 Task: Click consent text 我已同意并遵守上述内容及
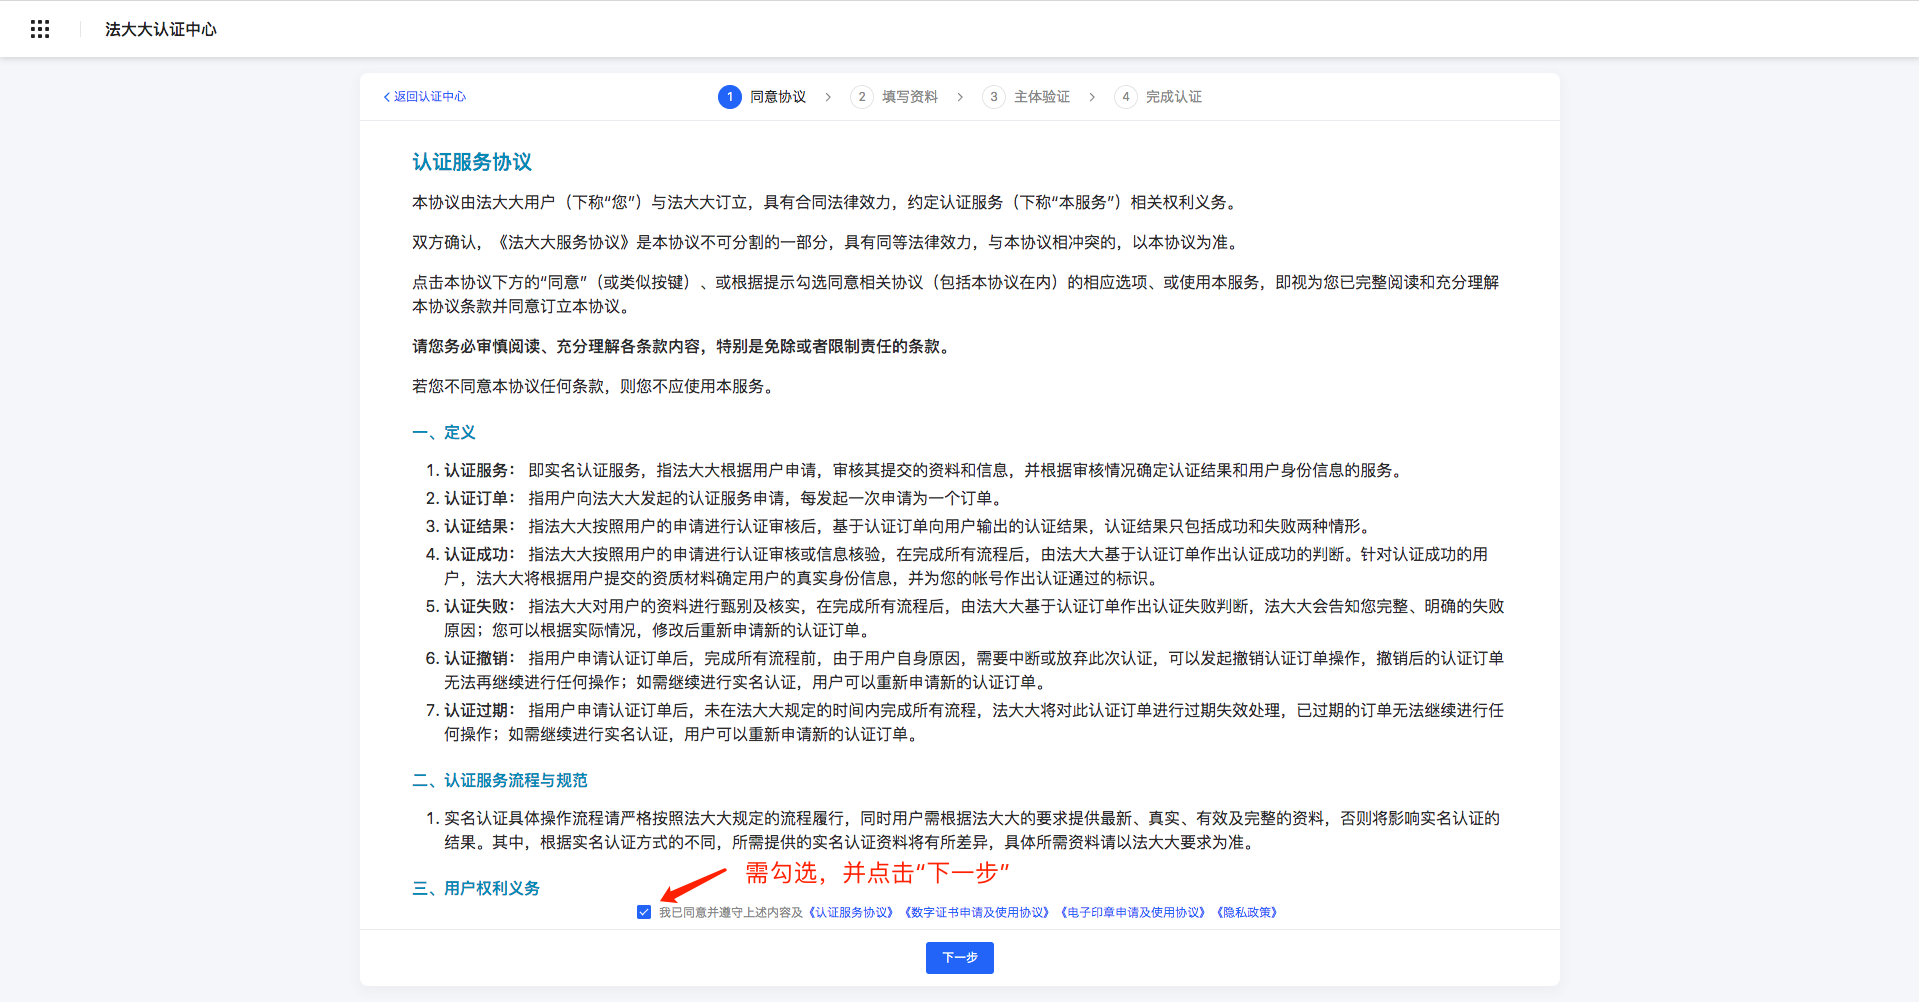coord(731,912)
